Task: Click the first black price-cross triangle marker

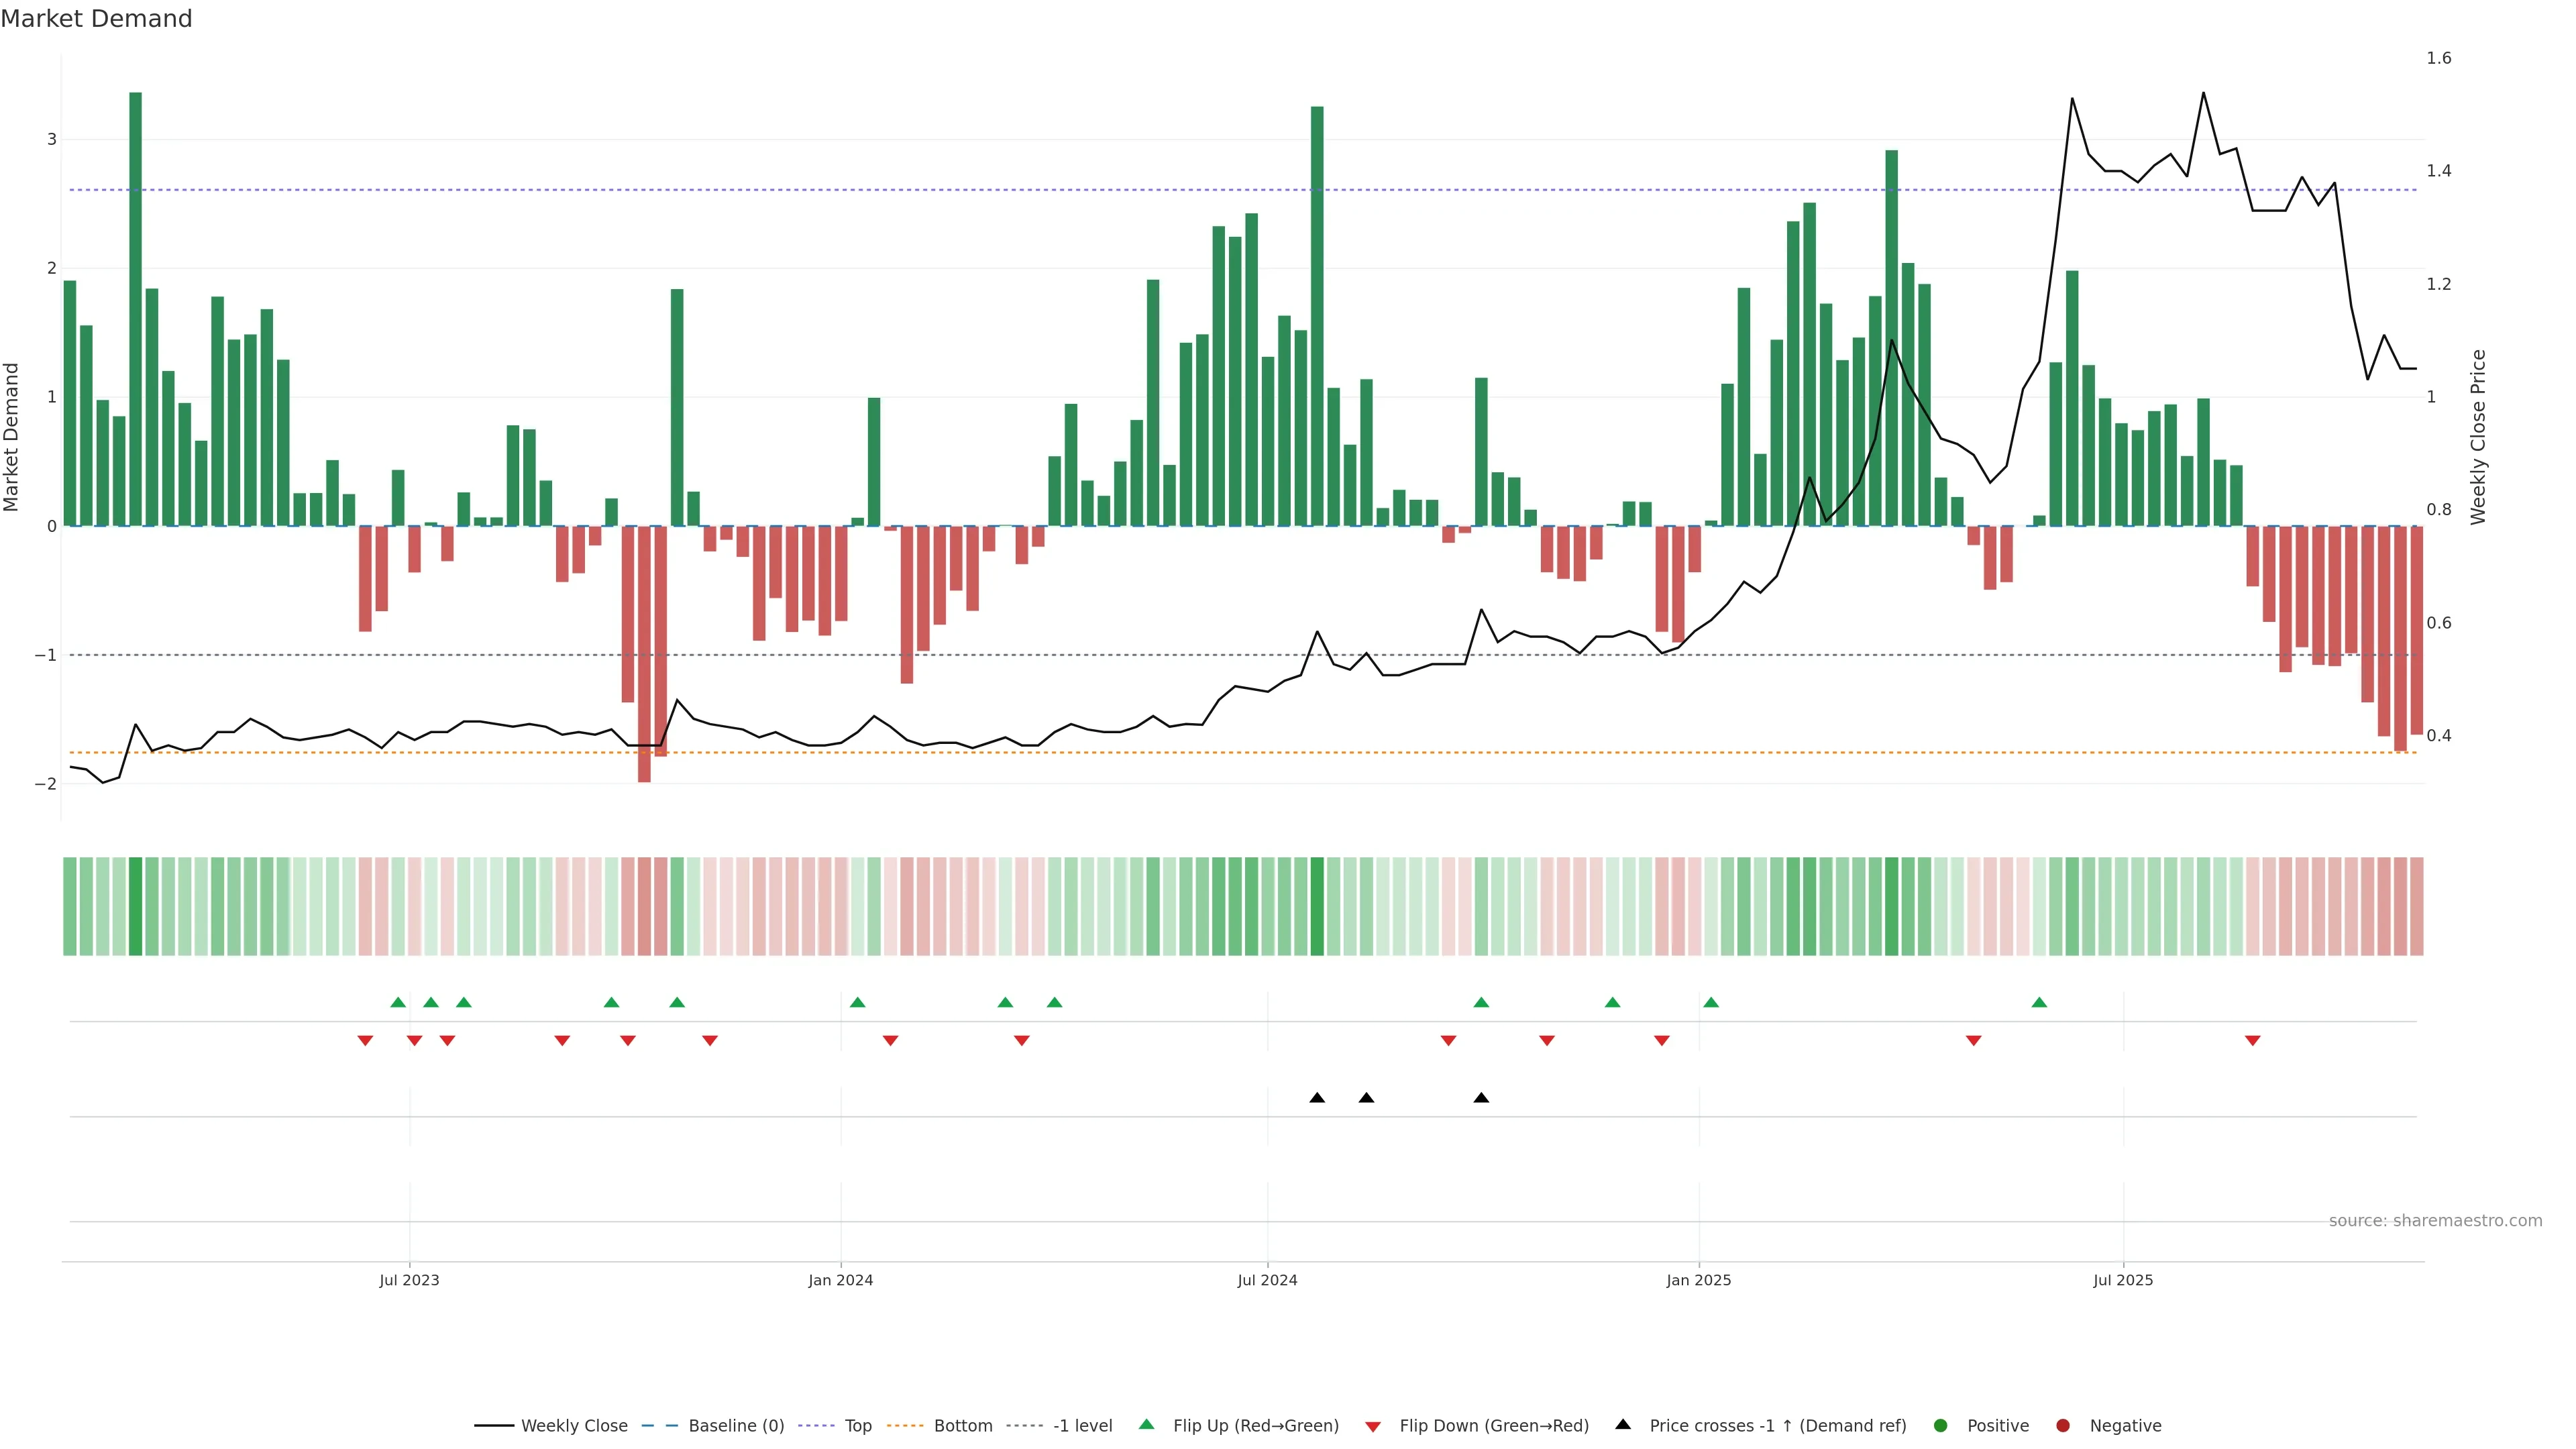Action: click(x=1317, y=1098)
